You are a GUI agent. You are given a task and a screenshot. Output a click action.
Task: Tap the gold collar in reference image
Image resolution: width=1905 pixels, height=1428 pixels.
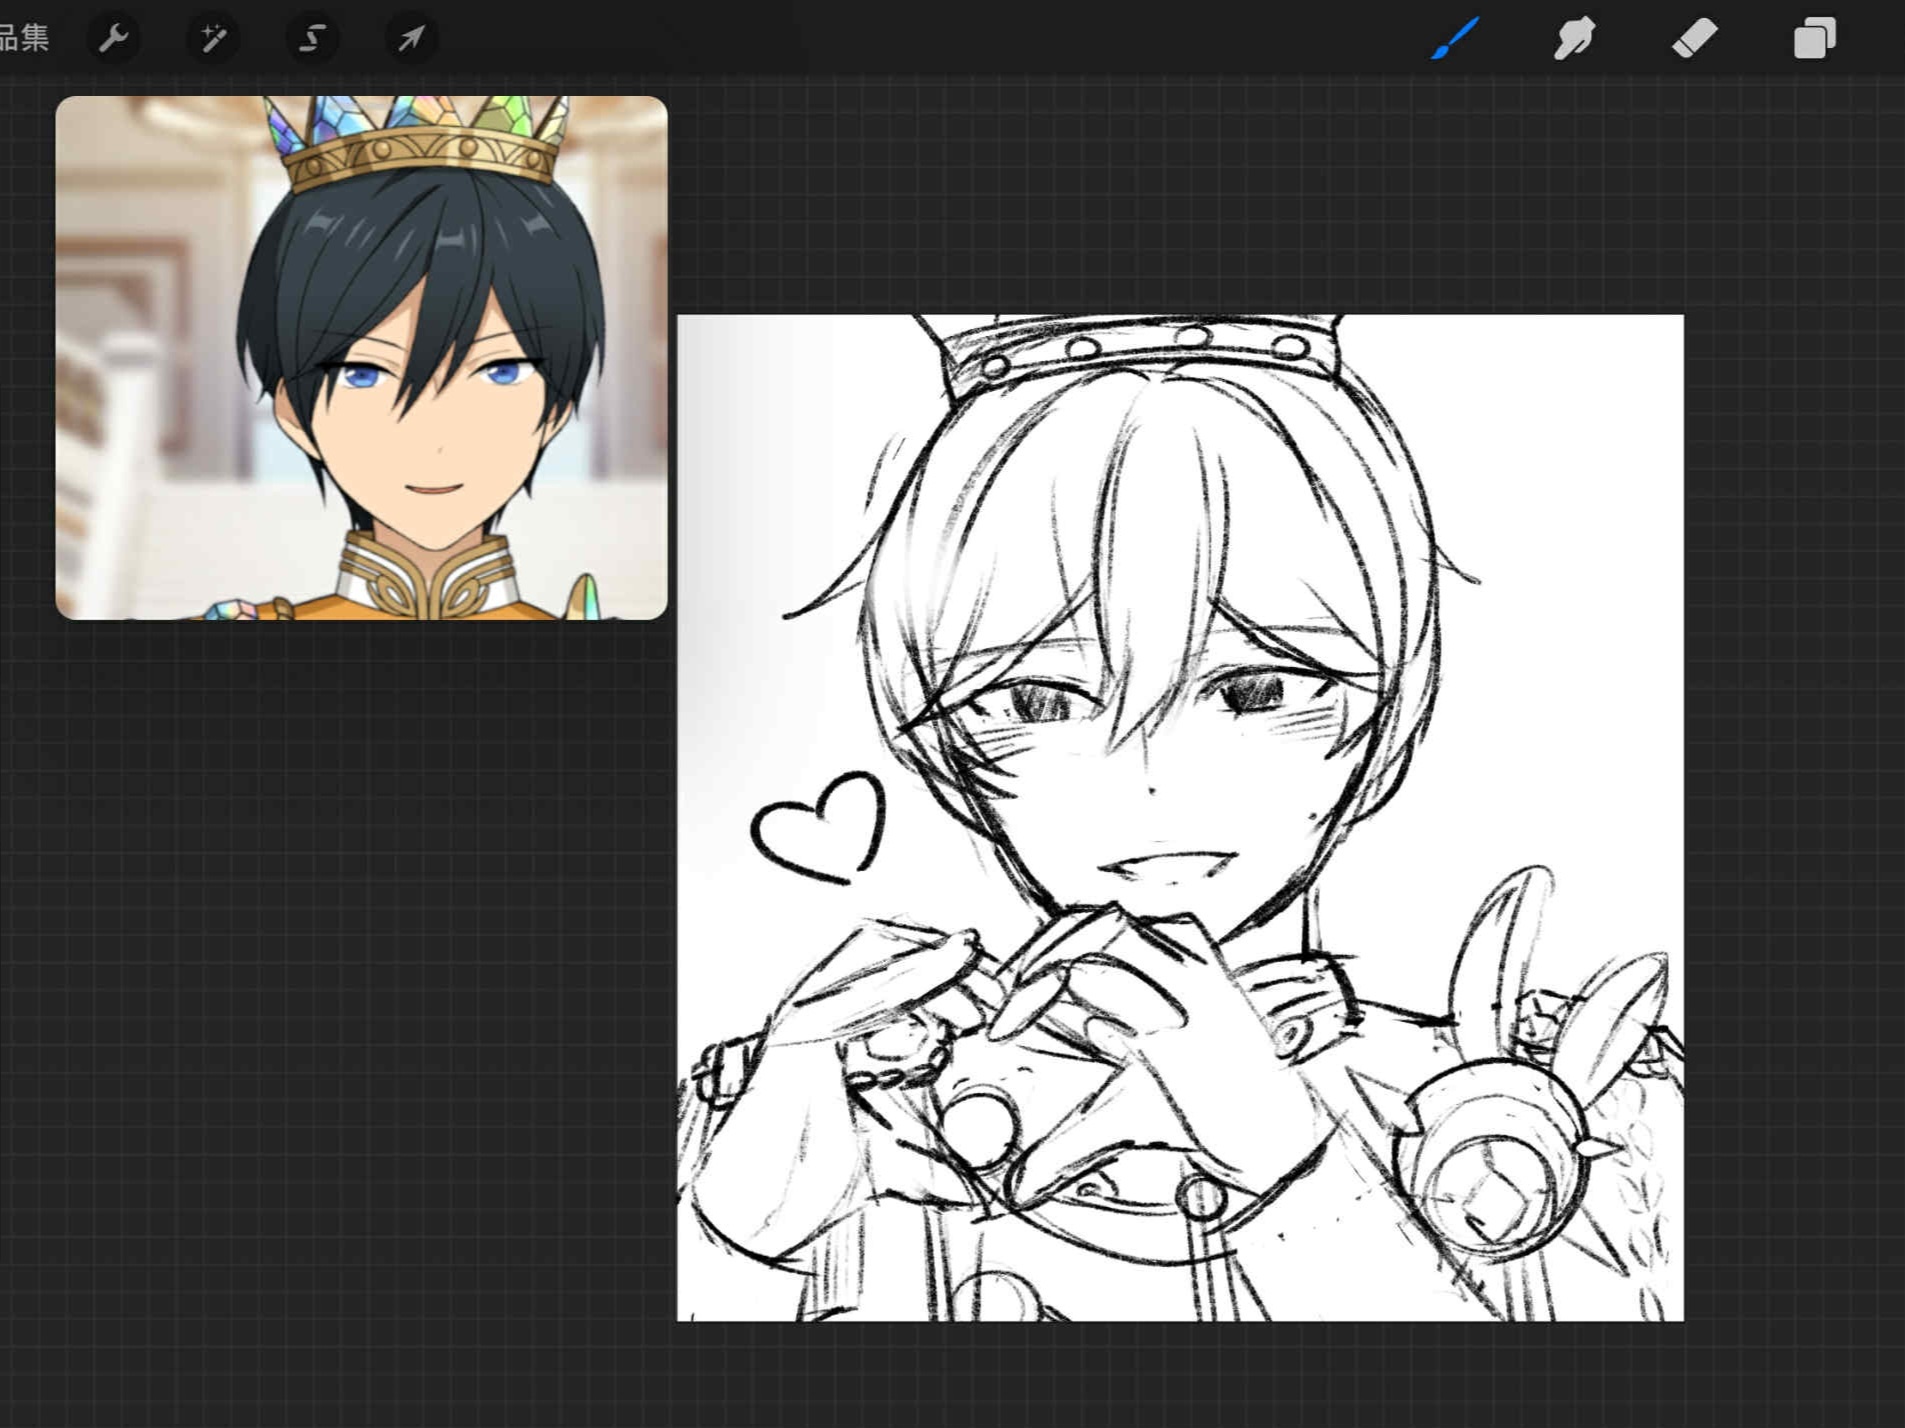click(x=428, y=577)
